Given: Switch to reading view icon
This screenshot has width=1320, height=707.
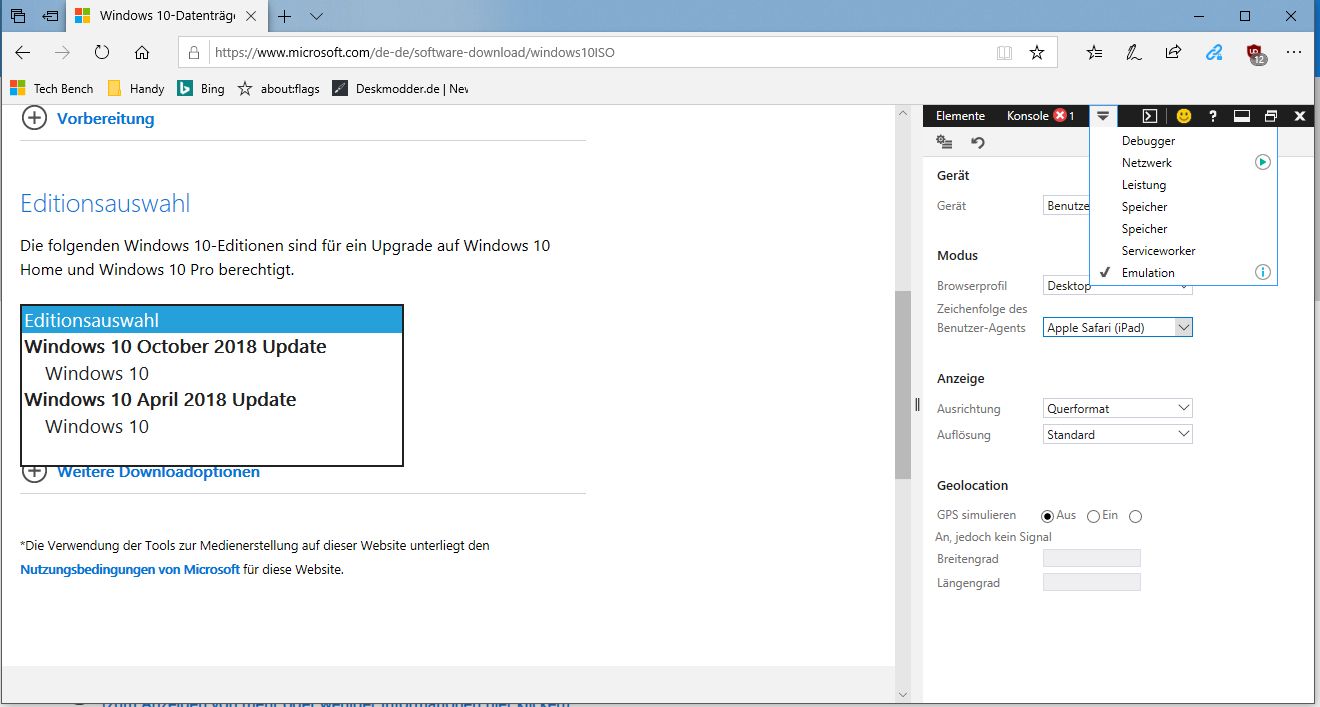Looking at the screenshot, I should click(x=1004, y=52).
